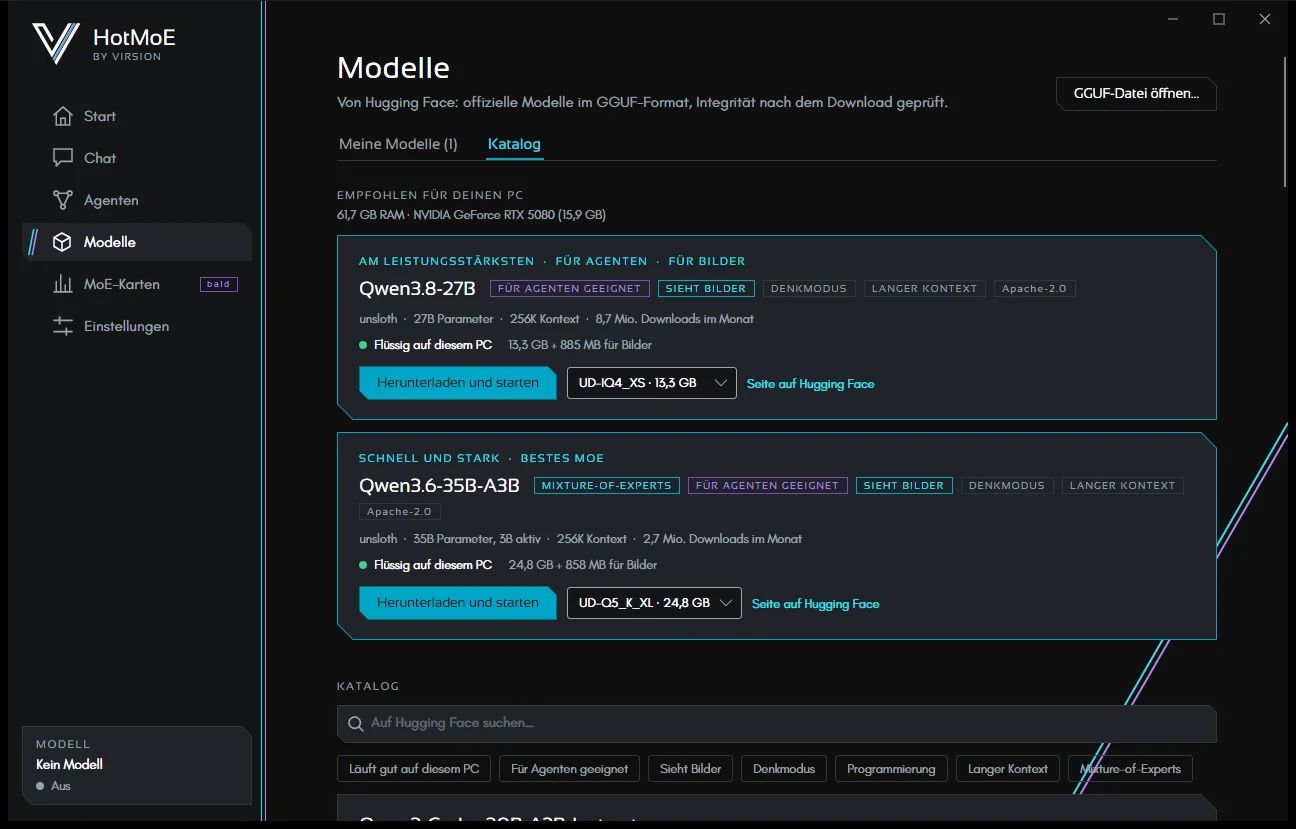Click the 'Kein Modell' status panel
1296x829 pixels.
[137, 765]
